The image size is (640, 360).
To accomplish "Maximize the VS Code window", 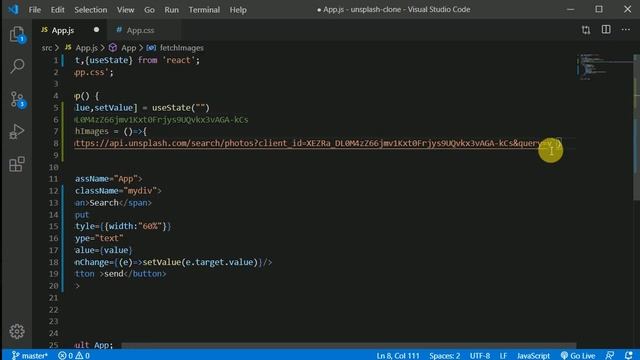I will pos(599,9).
